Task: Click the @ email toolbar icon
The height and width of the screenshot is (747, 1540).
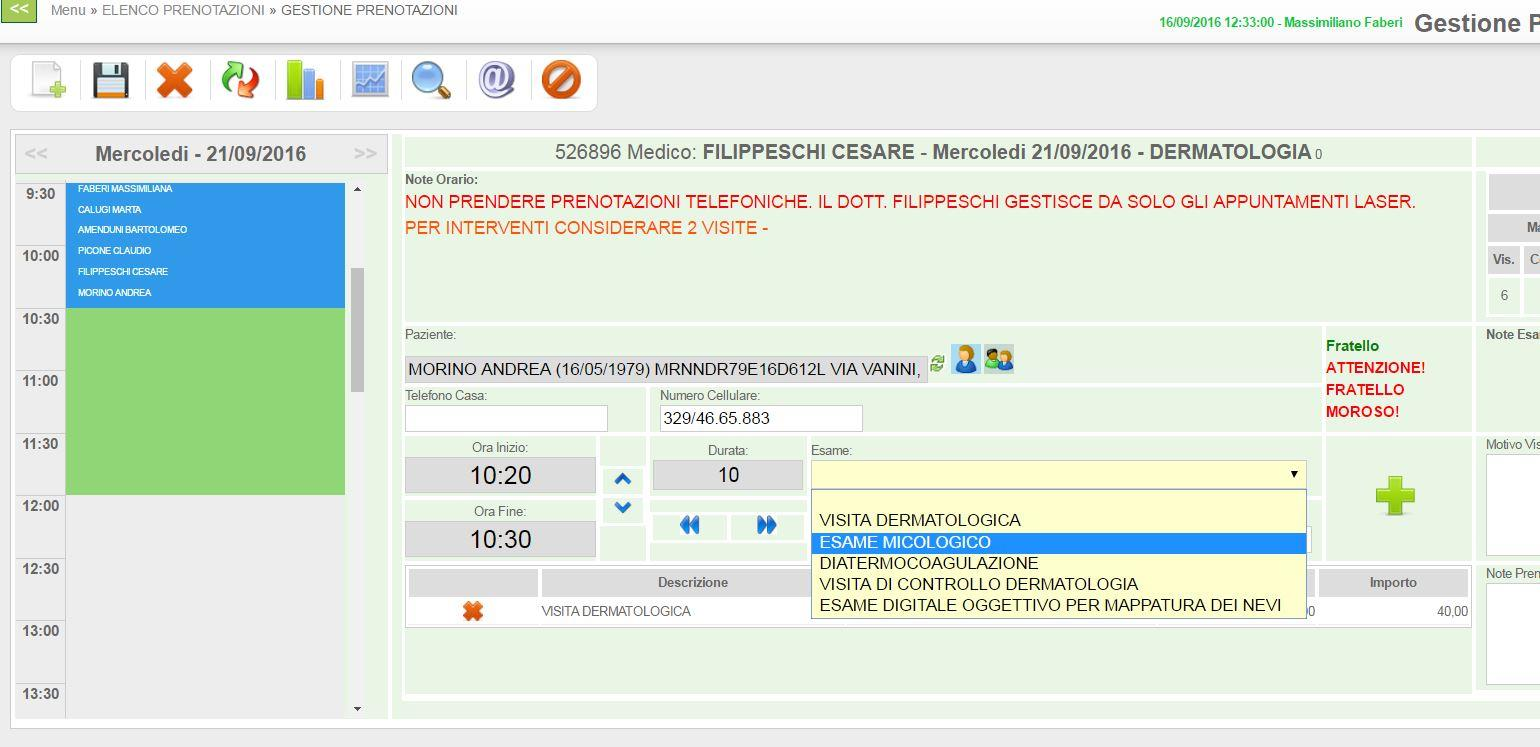Action: point(497,80)
